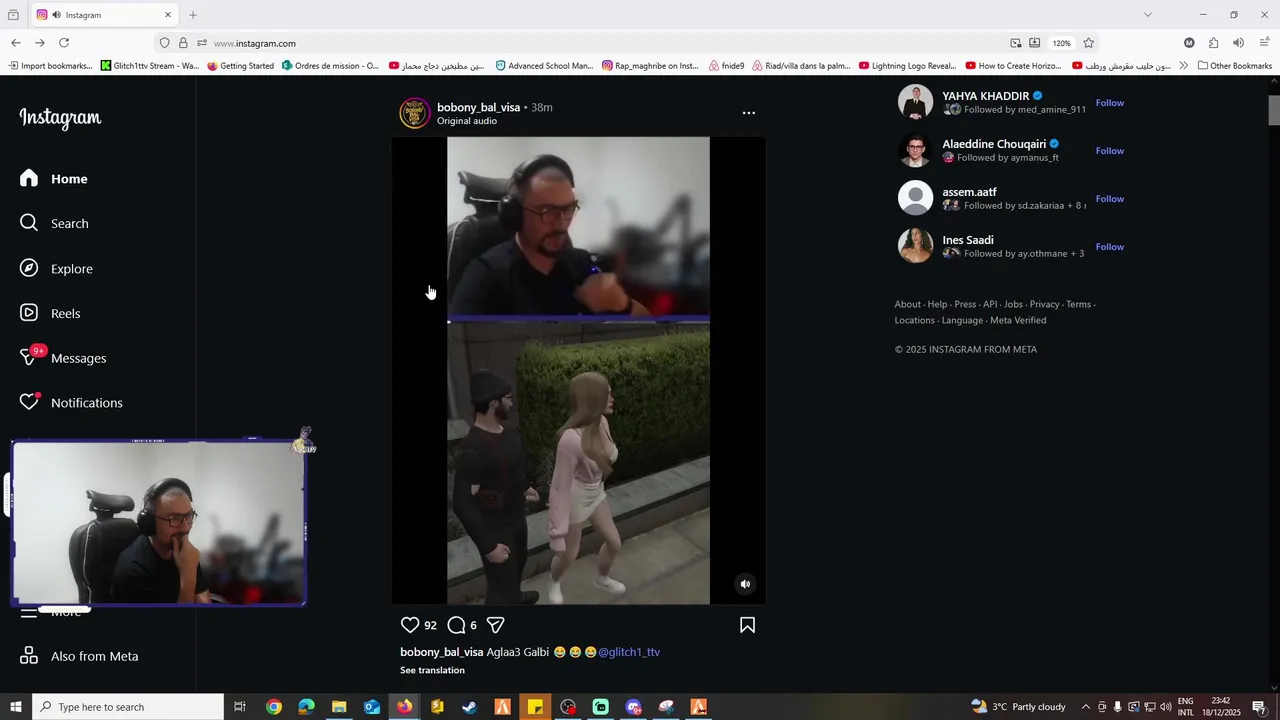
Task: Go back with the browser back arrow
Action: 16,43
